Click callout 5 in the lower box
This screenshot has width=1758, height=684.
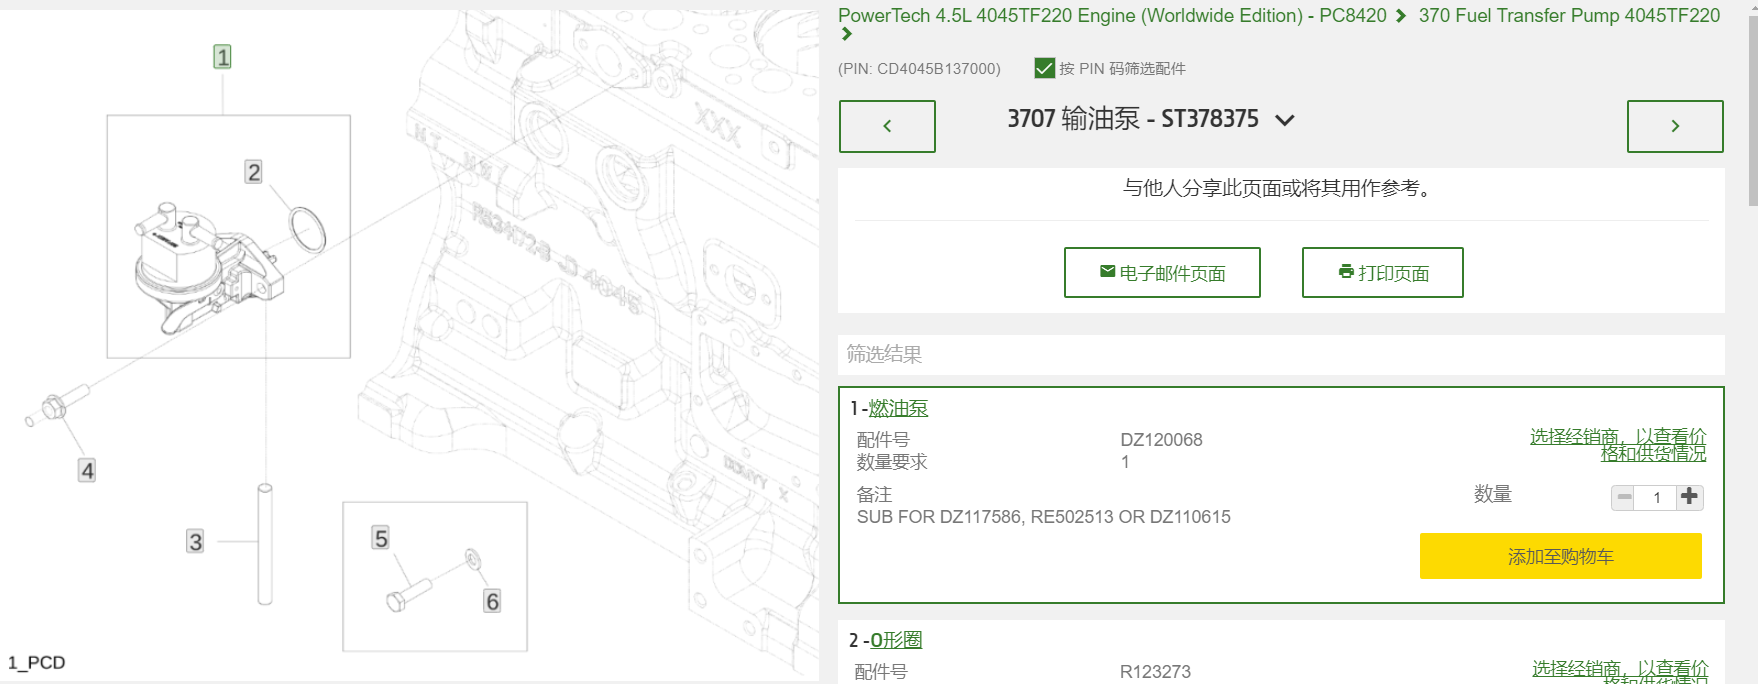(x=380, y=538)
